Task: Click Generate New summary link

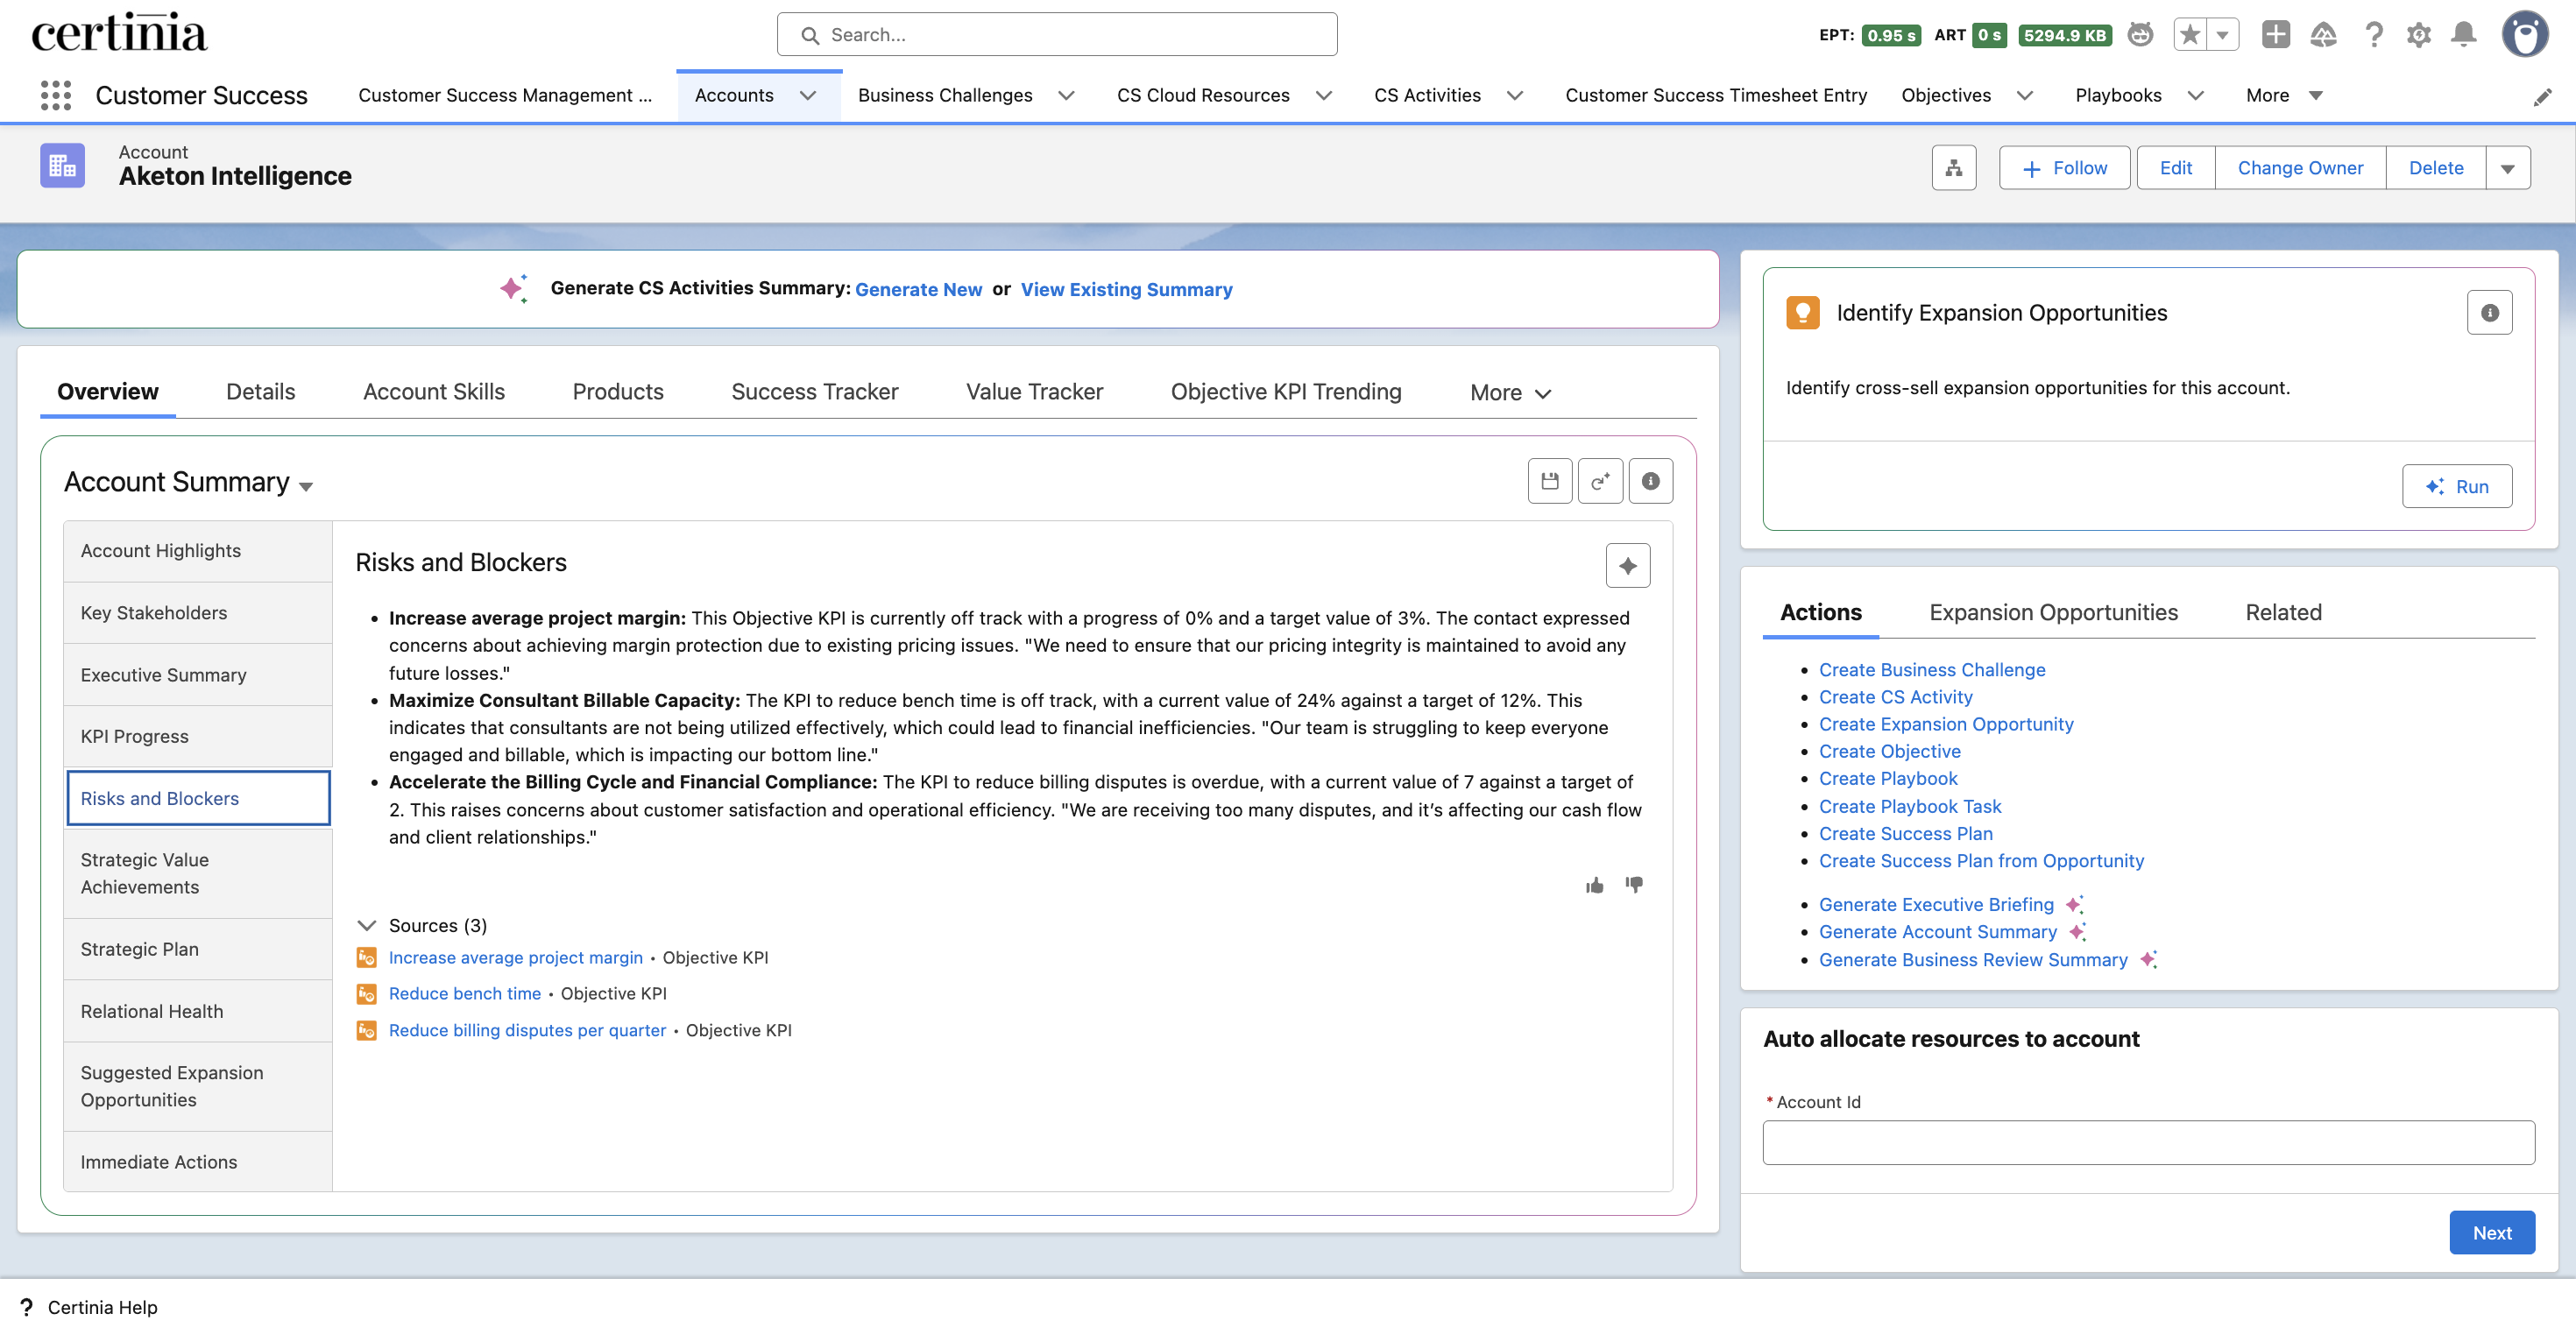Action: click(918, 290)
